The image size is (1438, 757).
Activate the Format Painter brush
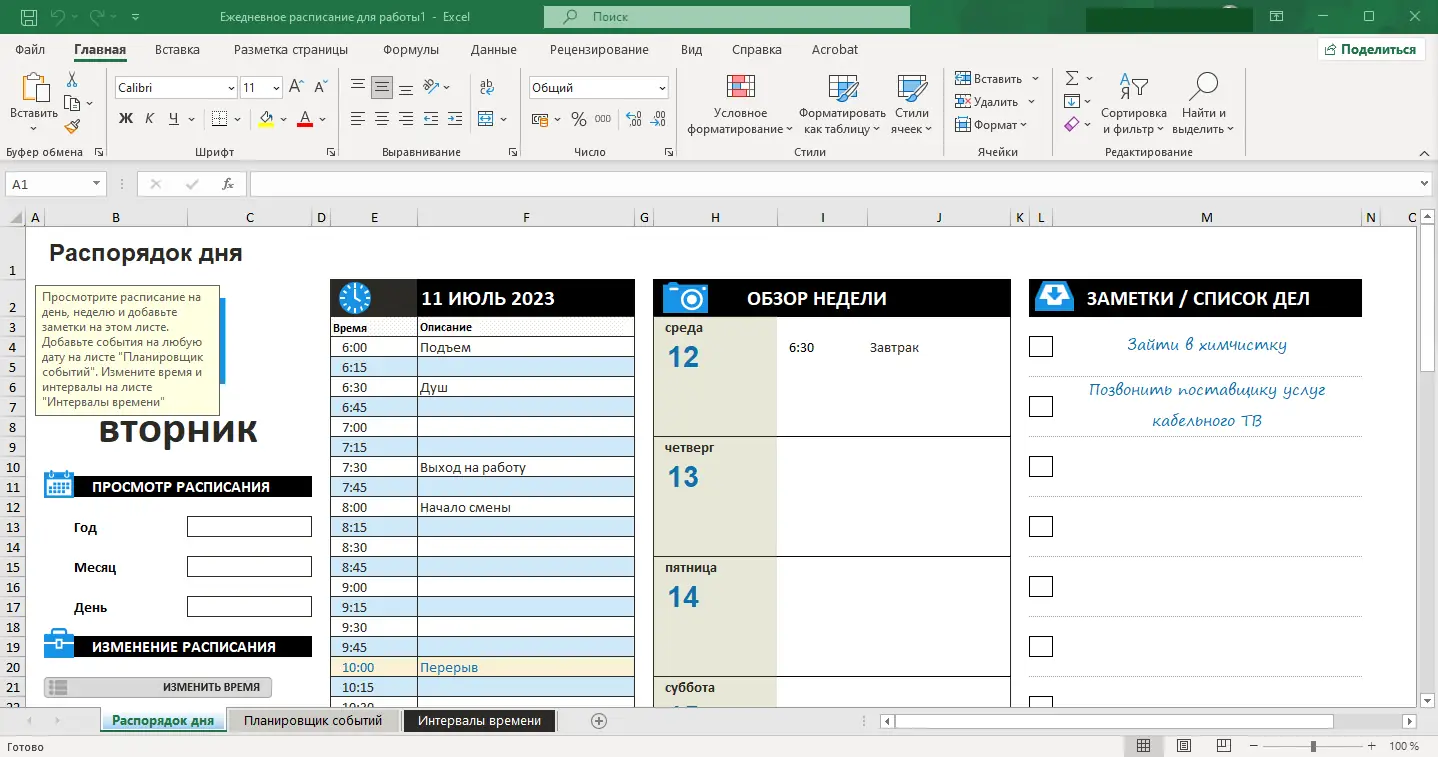click(72, 126)
